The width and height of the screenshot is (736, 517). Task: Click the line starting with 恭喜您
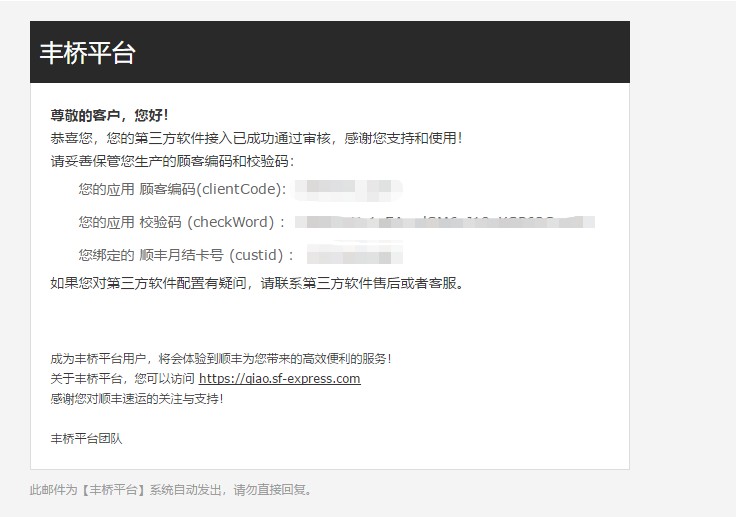click(255, 138)
